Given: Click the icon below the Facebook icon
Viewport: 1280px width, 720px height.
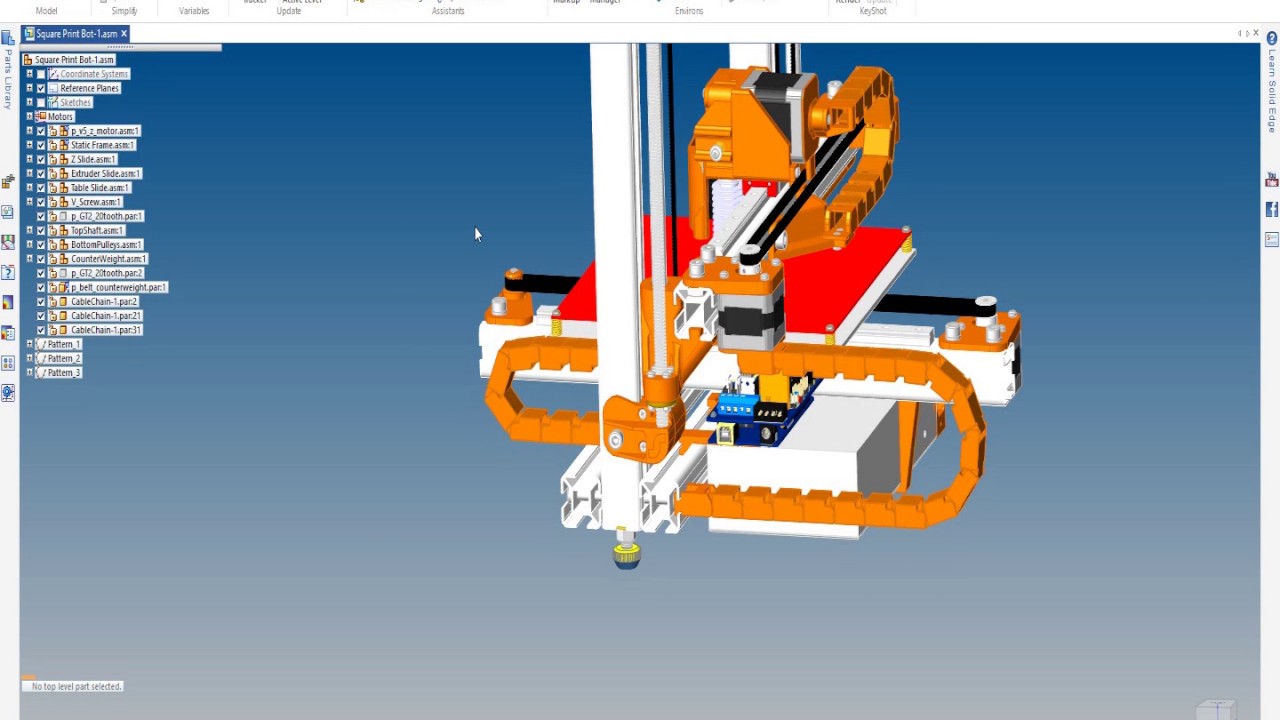Looking at the screenshot, I should pos(1272,240).
